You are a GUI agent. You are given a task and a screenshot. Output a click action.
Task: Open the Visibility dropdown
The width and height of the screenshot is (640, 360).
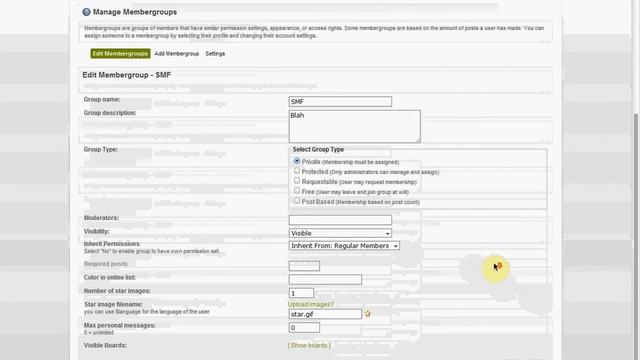(x=340, y=233)
